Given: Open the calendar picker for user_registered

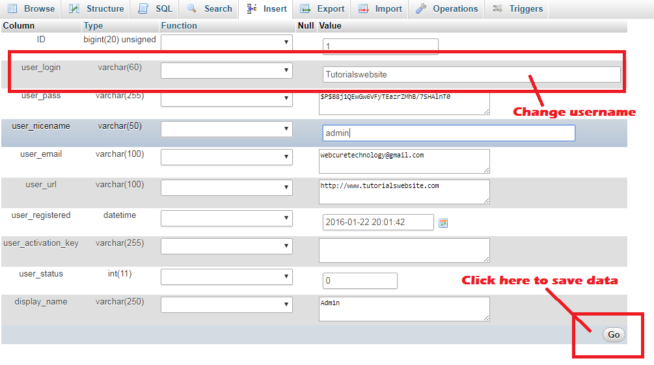Looking at the screenshot, I should [443, 223].
